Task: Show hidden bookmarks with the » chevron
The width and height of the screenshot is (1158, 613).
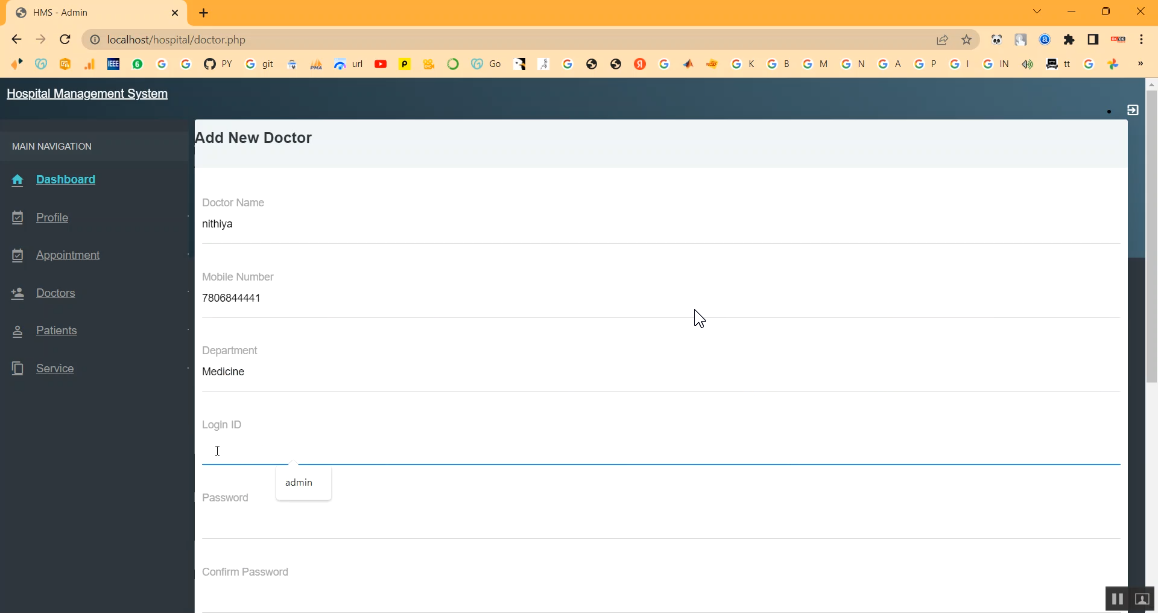Action: (1140, 64)
